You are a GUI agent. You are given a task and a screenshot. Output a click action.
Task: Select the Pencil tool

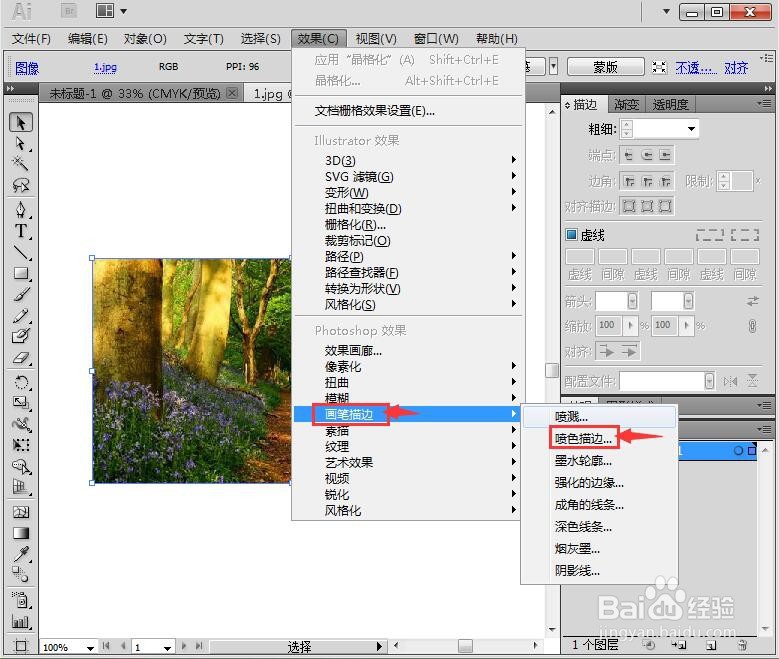point(20,316)
